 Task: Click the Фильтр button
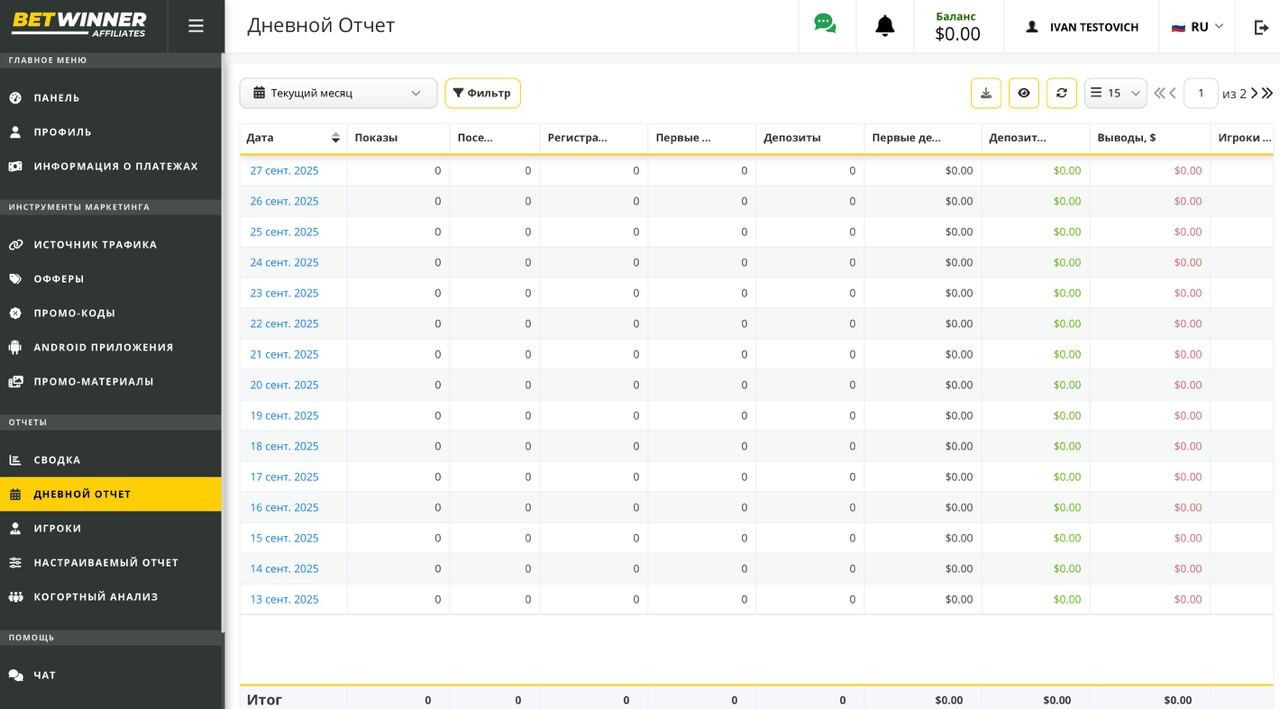coord(482,93)
